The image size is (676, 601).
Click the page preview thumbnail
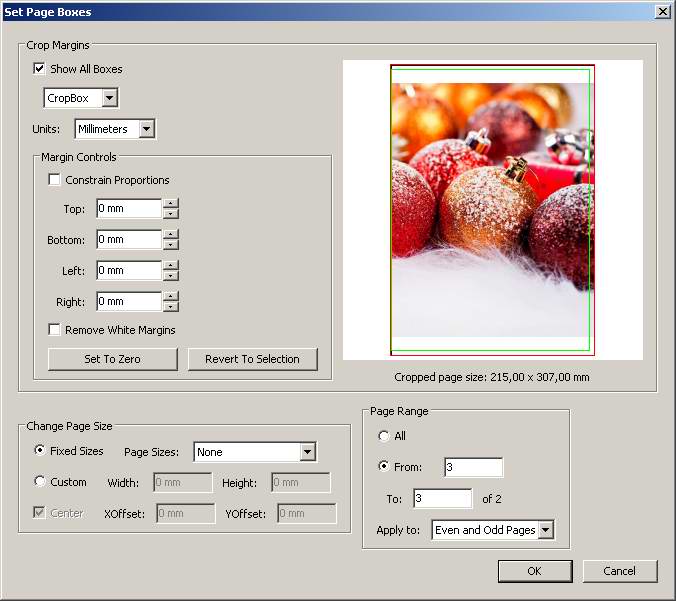coord(492,210)
